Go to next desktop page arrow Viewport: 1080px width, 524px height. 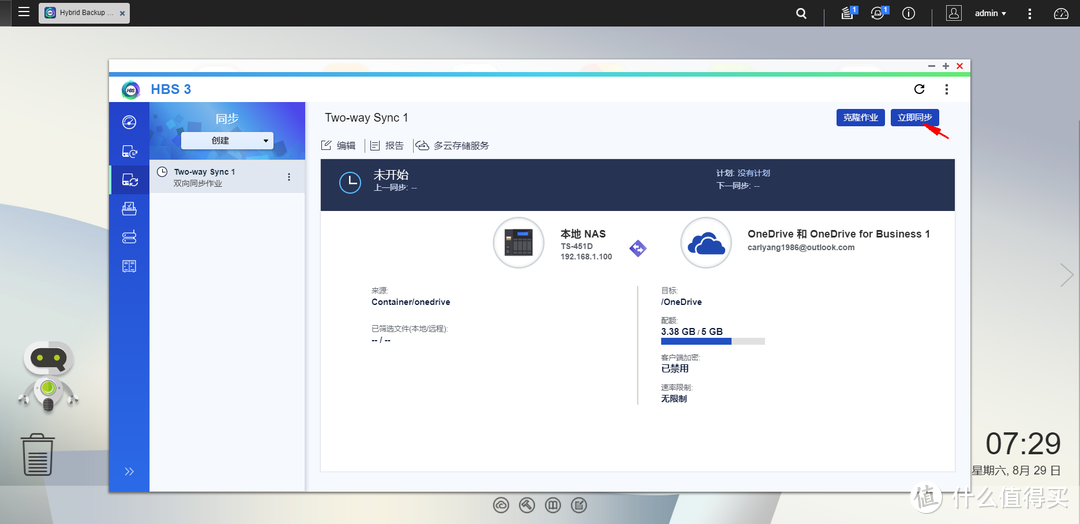(1066, 275)
